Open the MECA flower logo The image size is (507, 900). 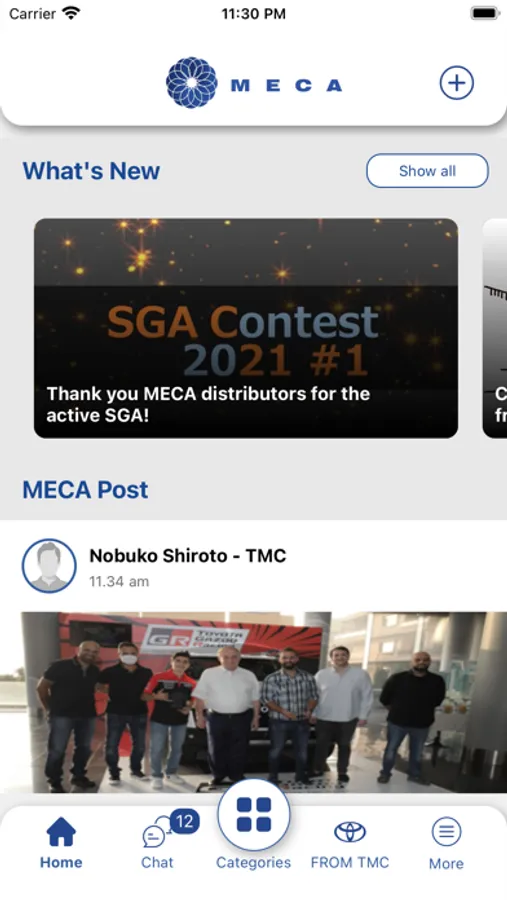[x=192, y=83]
